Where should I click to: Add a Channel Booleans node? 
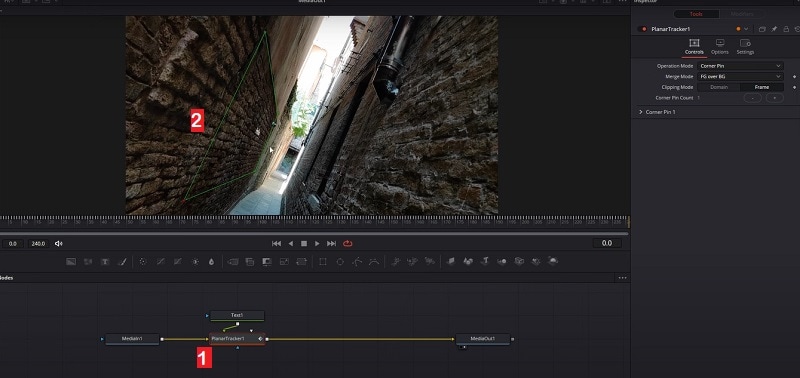coord(249,261)
